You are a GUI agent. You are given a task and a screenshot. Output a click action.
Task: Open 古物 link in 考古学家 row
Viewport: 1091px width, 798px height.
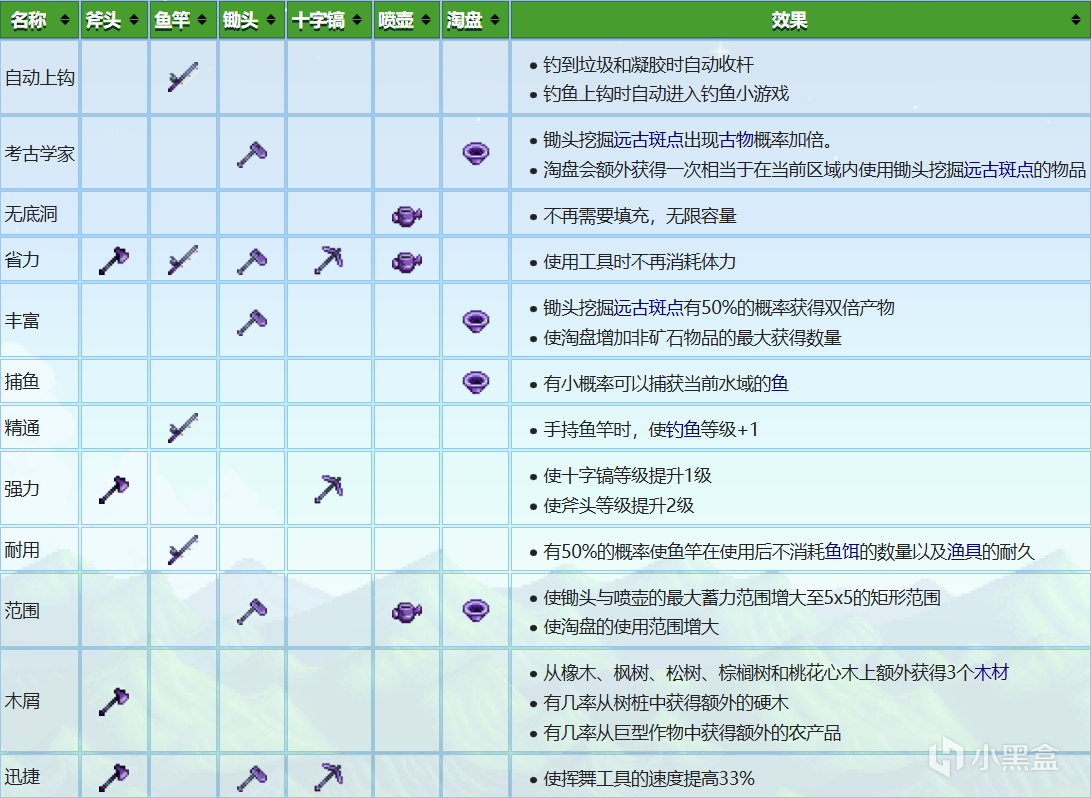[x=736, y=140]
